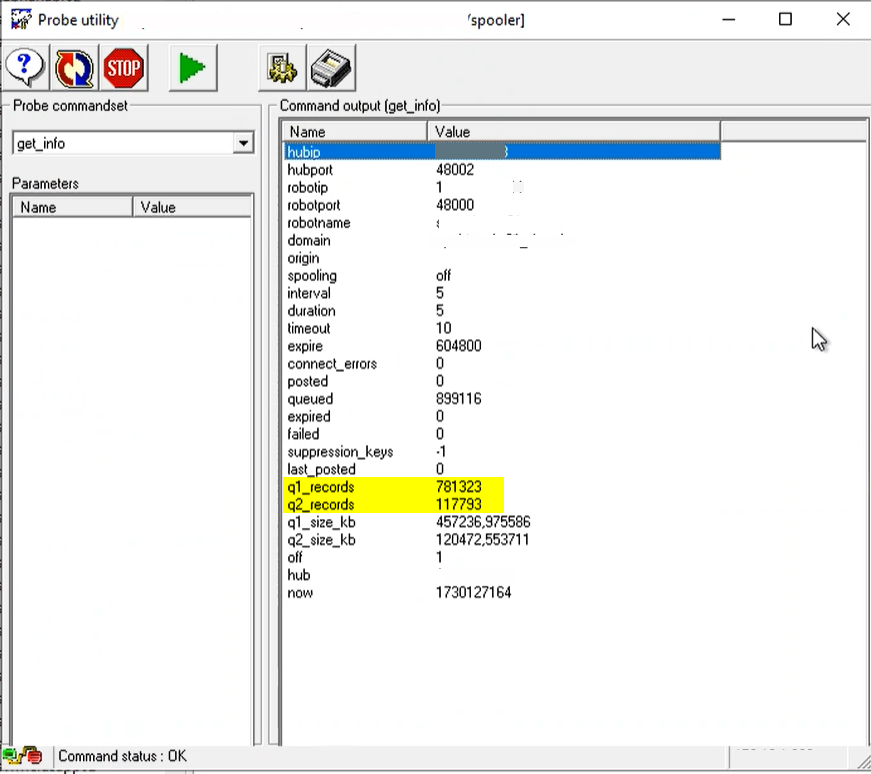Click Parameters Value column header
Viewport: 871px width, 774px height.
192,207
